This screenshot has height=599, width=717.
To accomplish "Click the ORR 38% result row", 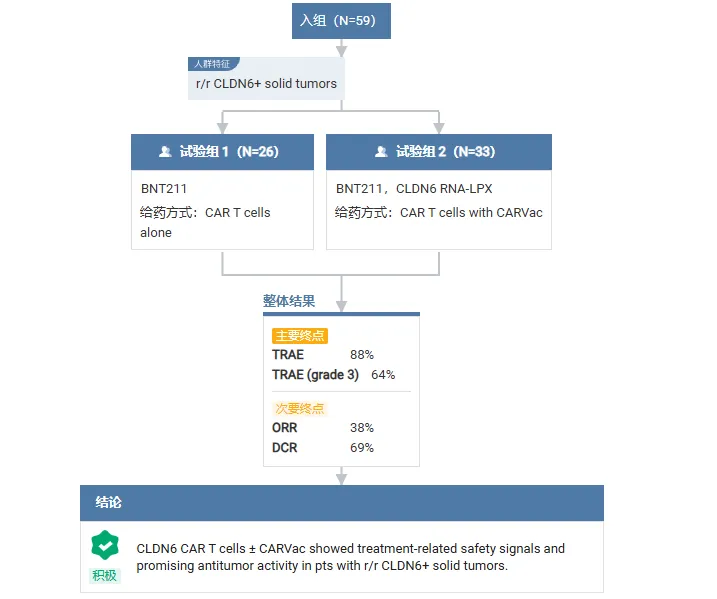I will pyautogui.click(x=323, y=428).
